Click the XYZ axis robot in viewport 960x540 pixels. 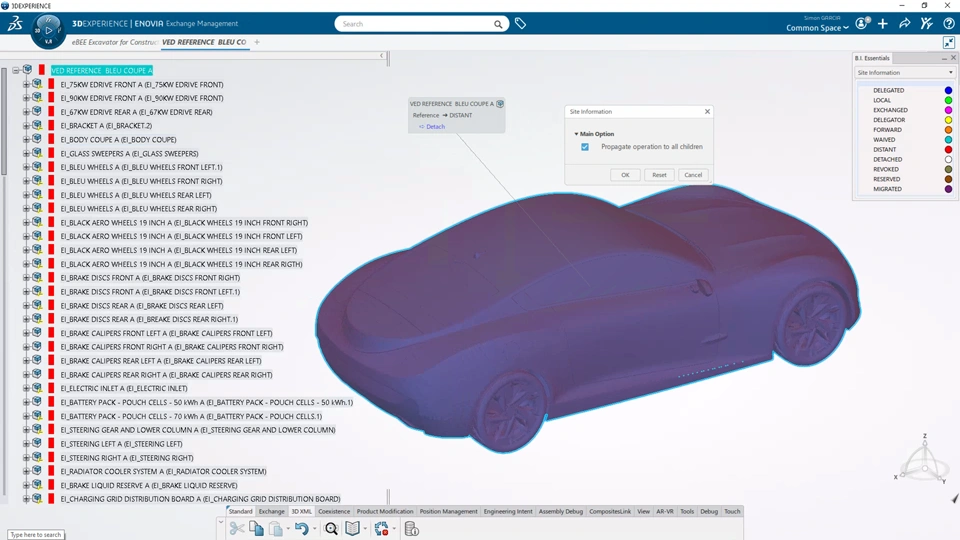[924, 461]
